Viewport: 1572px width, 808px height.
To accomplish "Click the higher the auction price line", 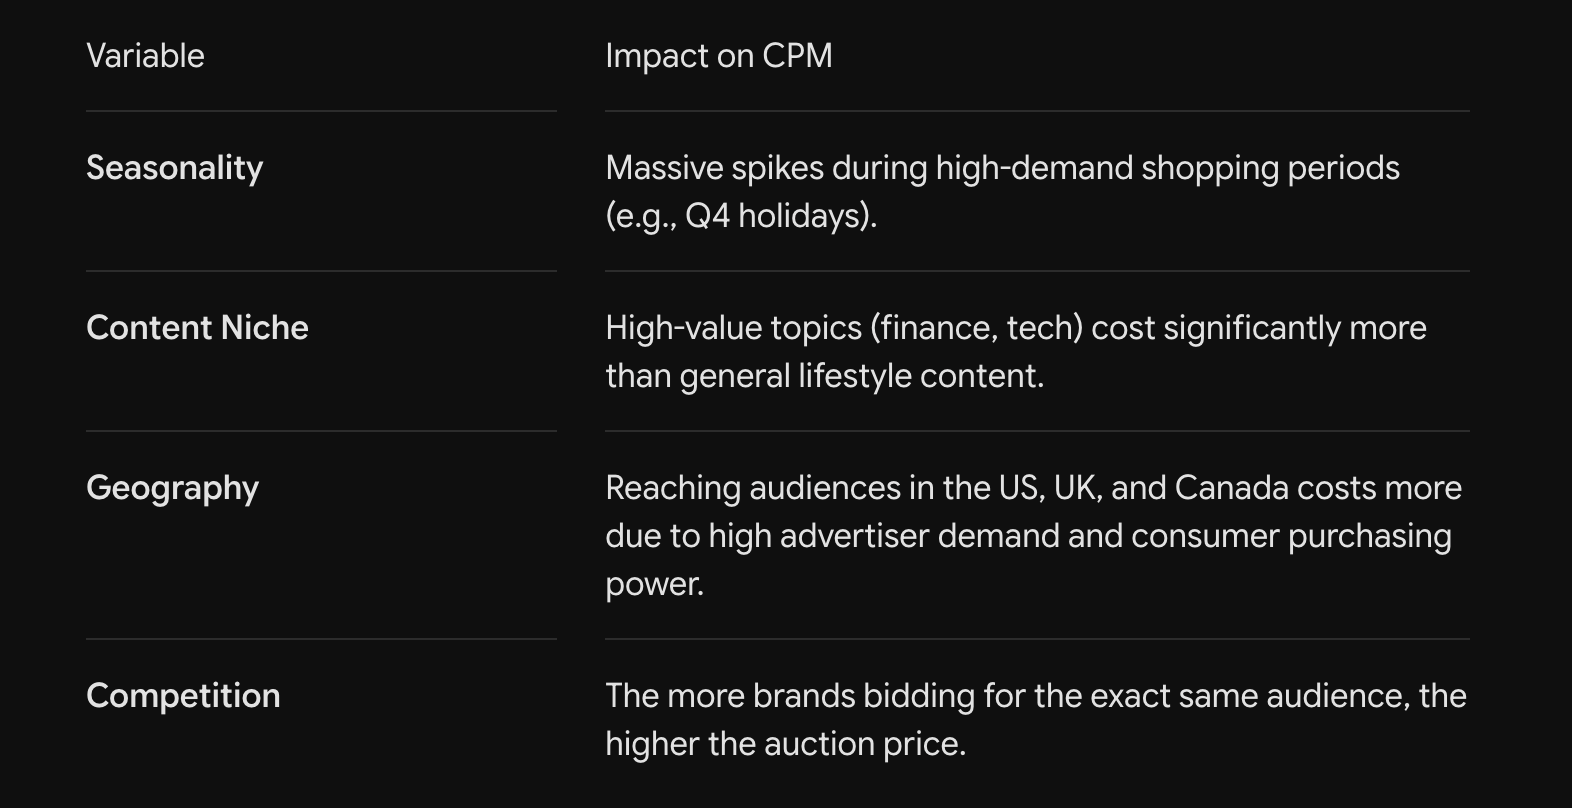I will (785, 744).
